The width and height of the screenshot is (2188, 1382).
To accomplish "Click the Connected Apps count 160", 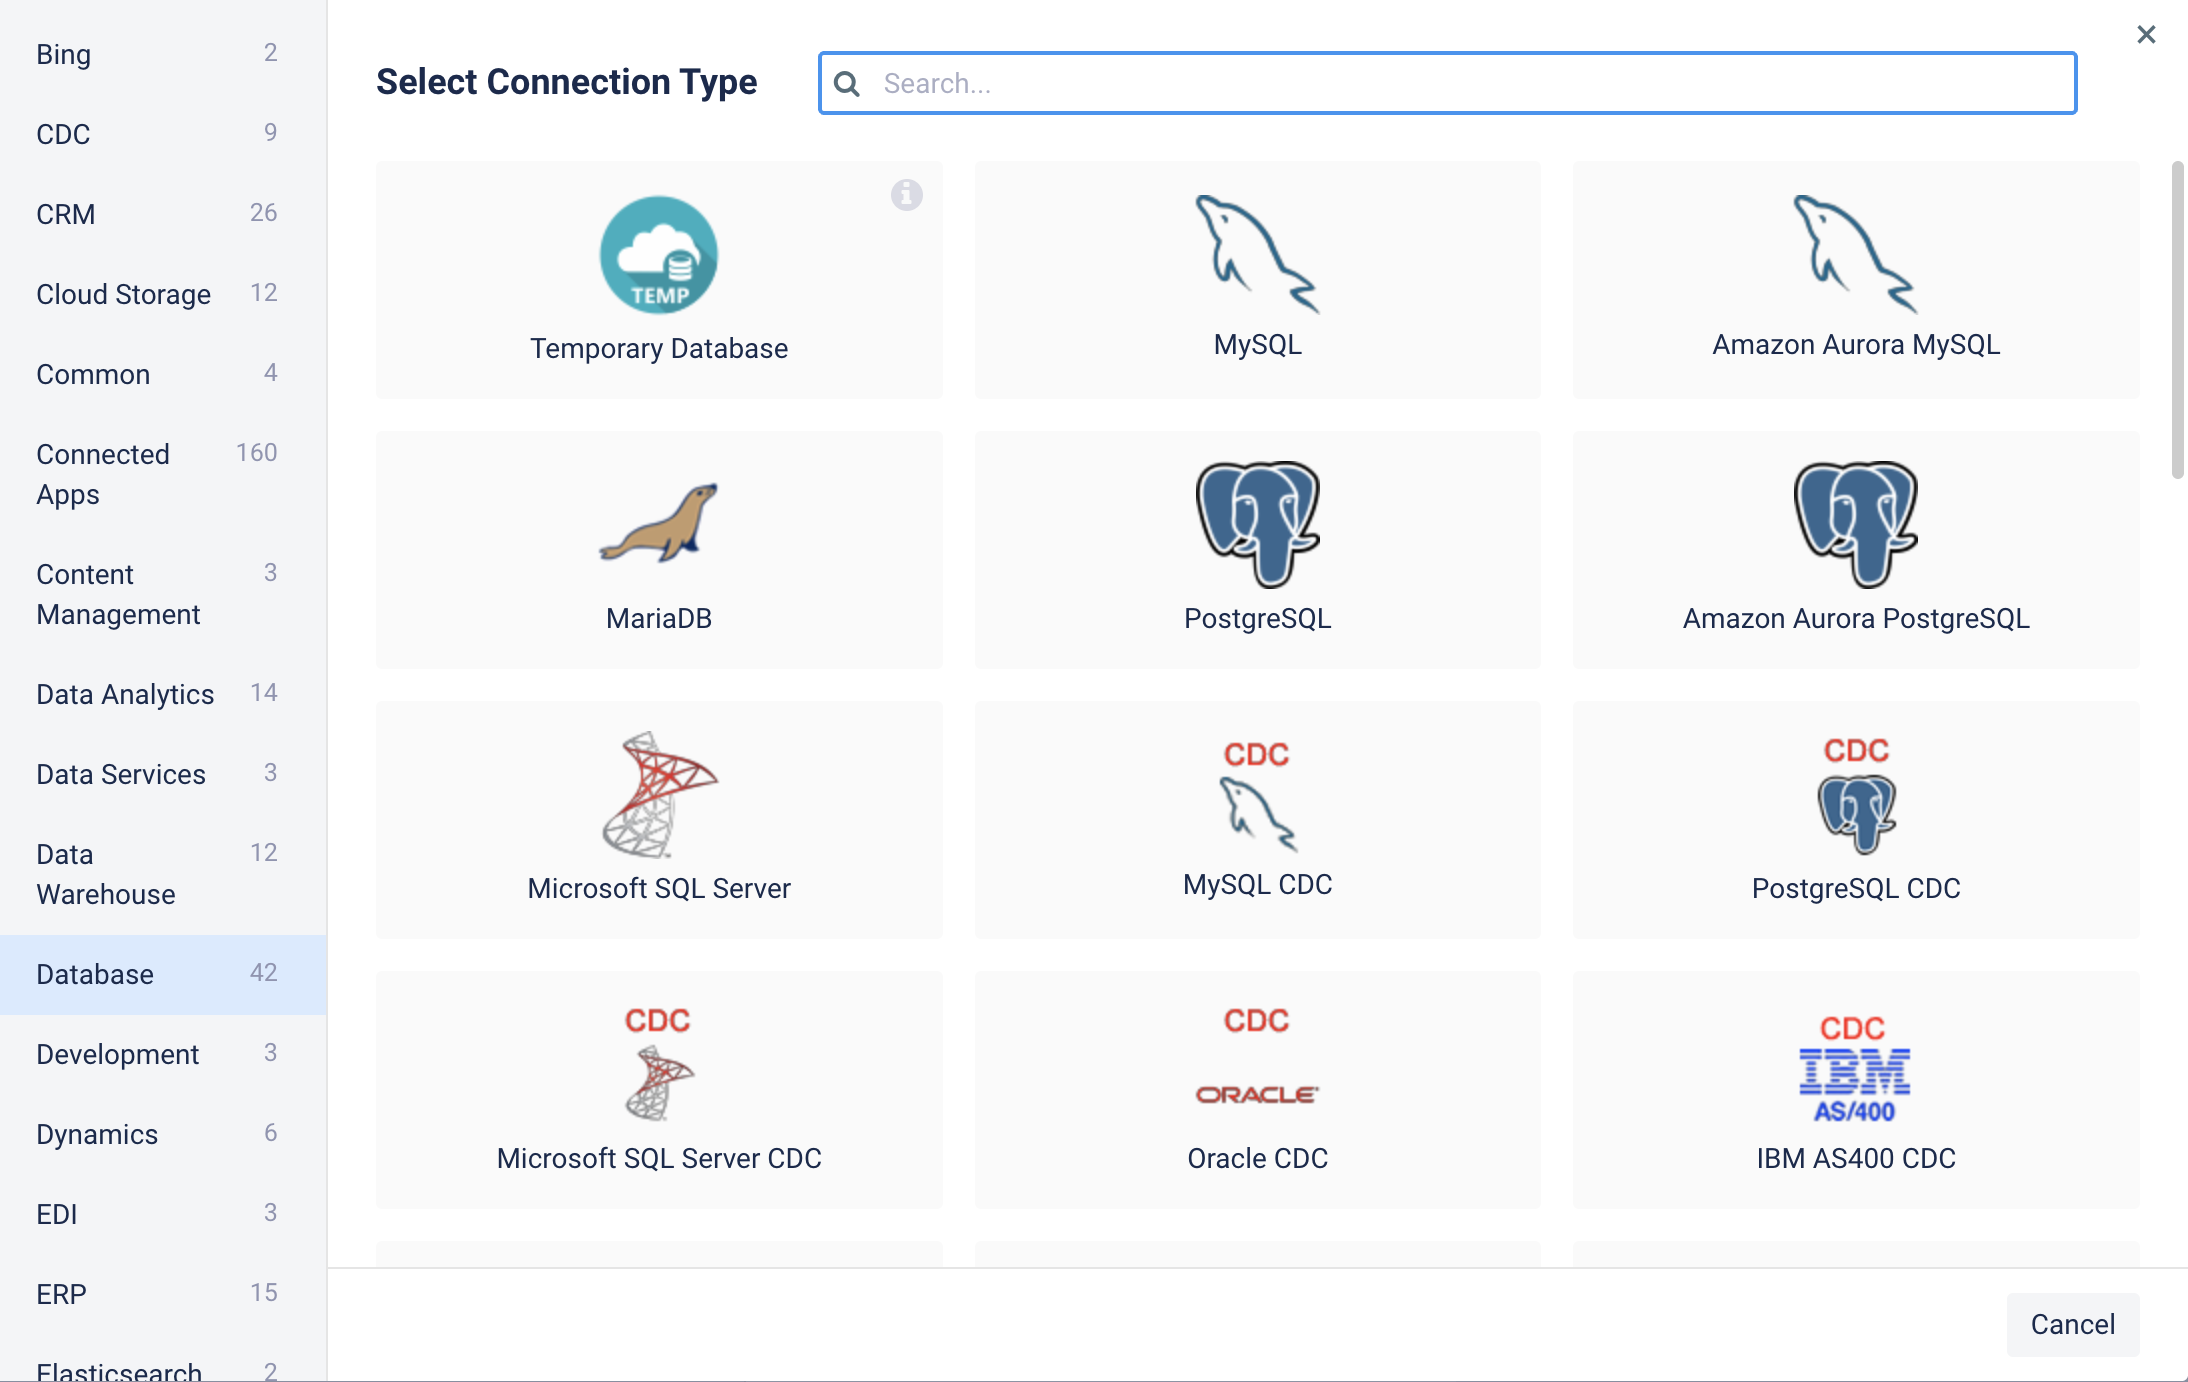I will point(257,453).
